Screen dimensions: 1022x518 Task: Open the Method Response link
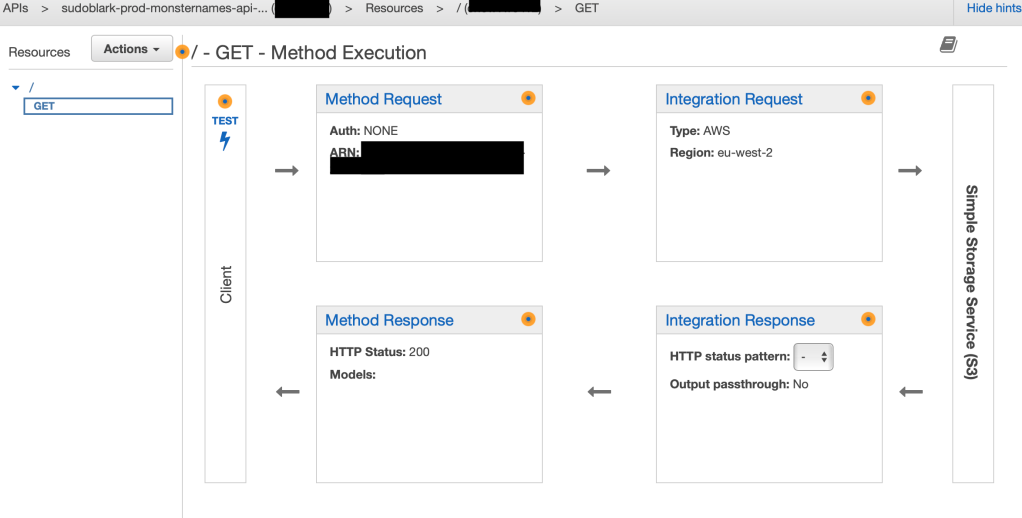click(x=389, y=320)
